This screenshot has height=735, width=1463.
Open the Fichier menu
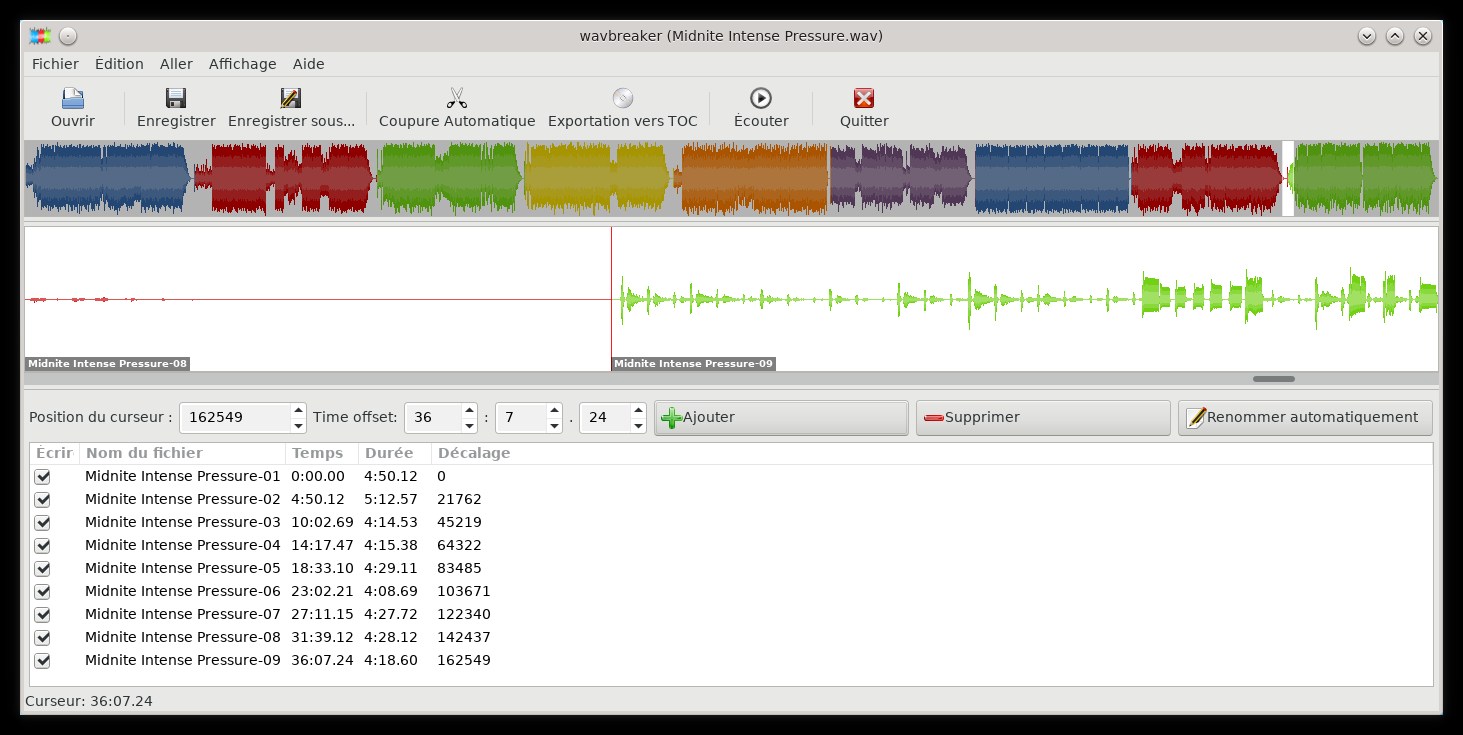coord(55,64)
